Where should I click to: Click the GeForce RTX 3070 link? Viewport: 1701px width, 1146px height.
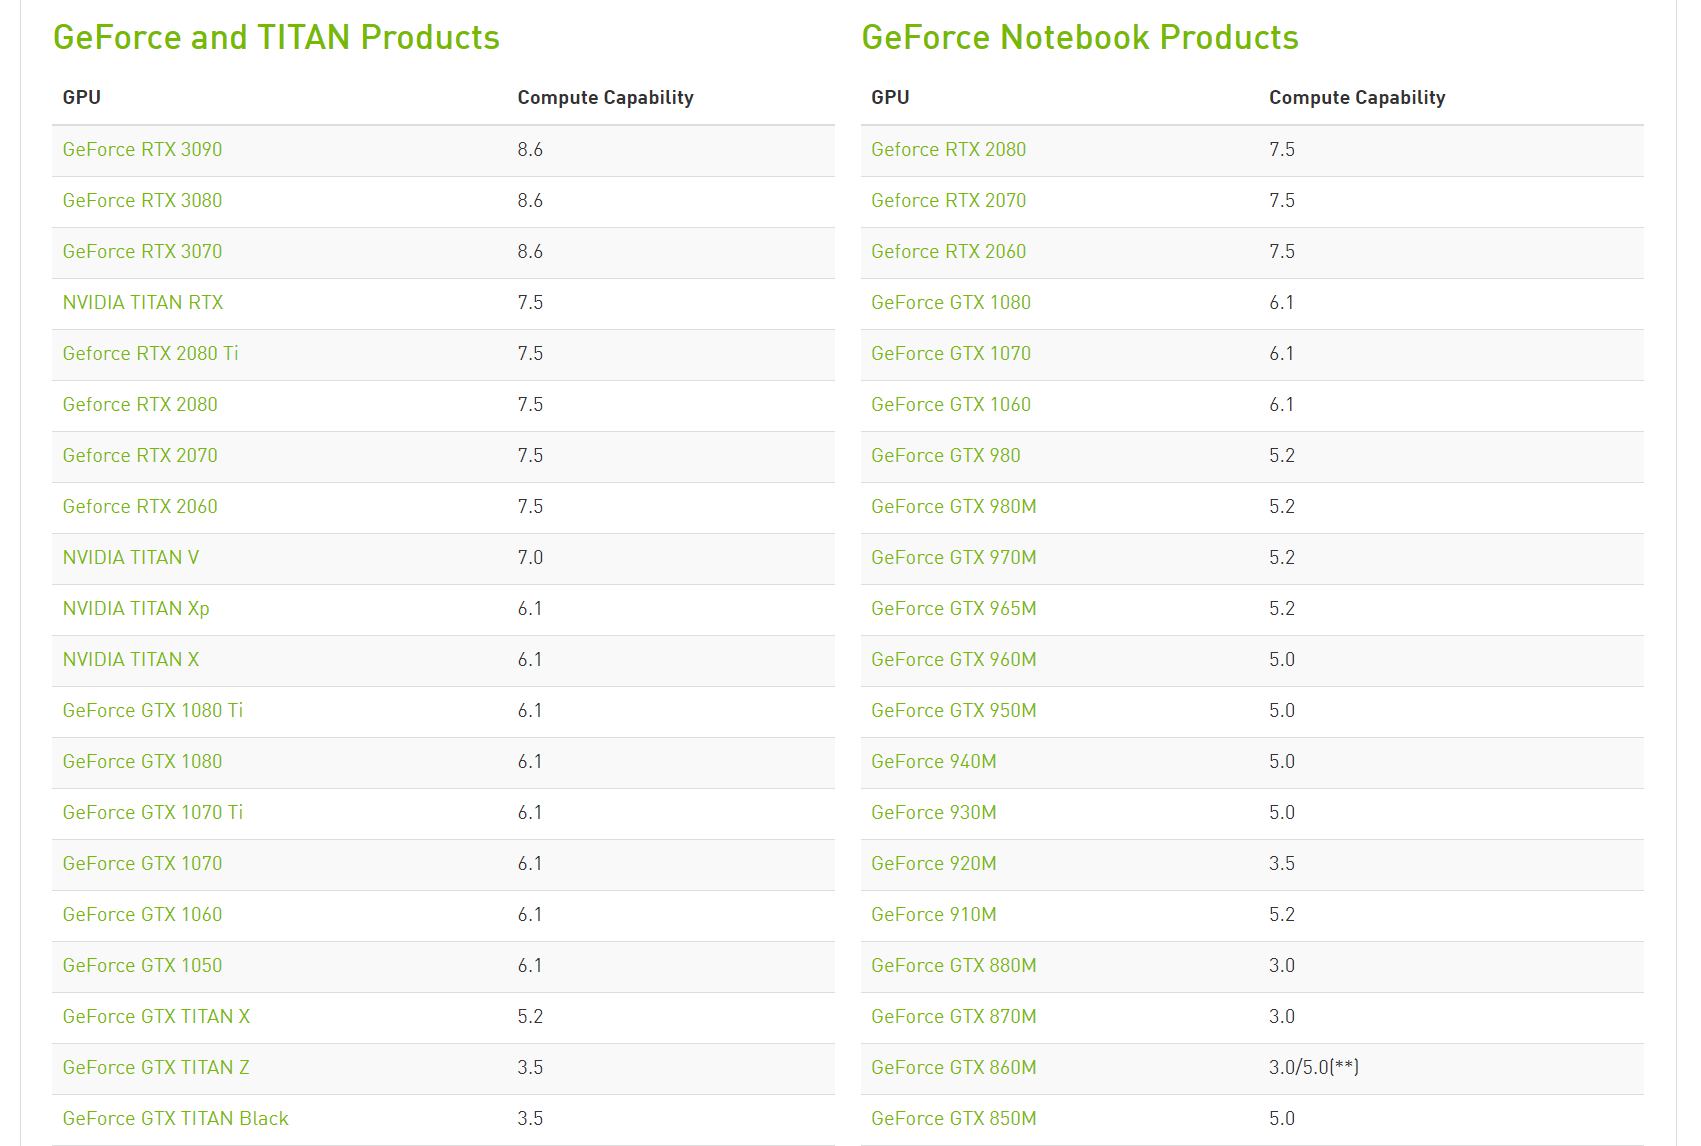tap(142, 252)
